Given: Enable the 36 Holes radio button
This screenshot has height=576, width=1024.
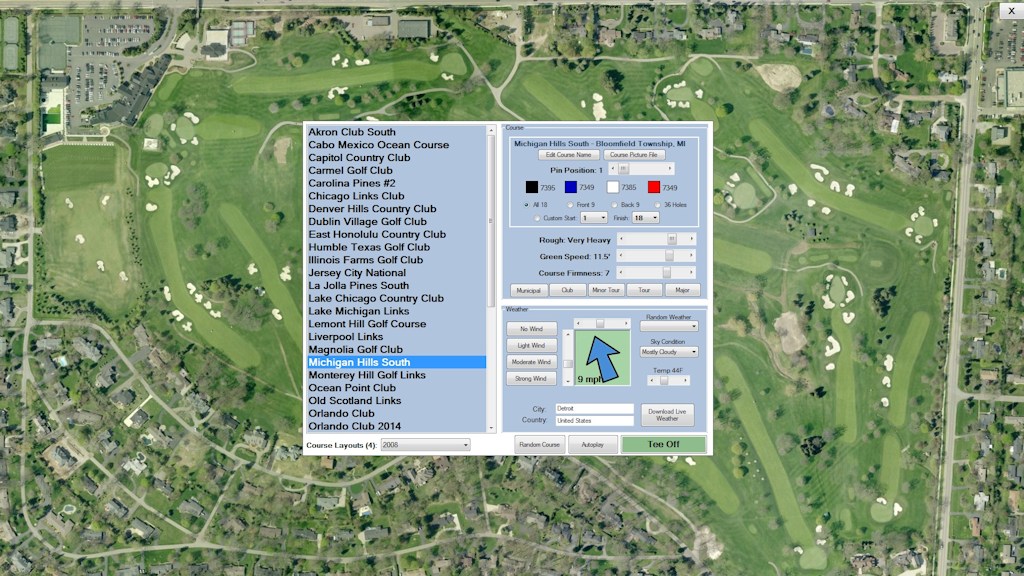Looking at the screenshot, I should coord(655,205).
